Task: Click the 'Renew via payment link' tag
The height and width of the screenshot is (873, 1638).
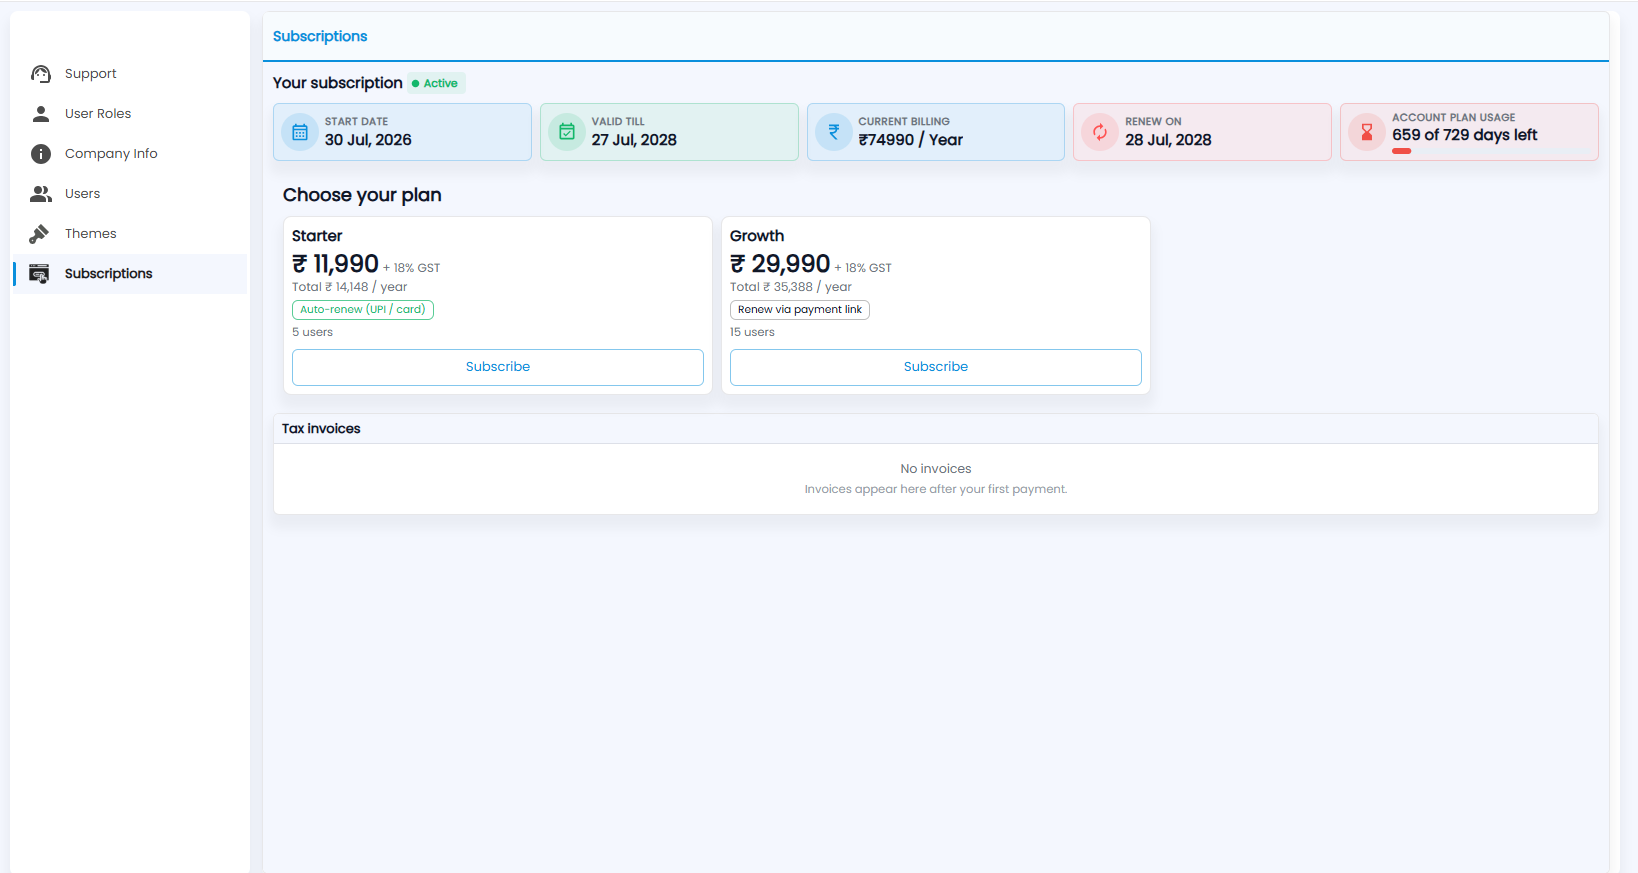Action: [800, 310]
